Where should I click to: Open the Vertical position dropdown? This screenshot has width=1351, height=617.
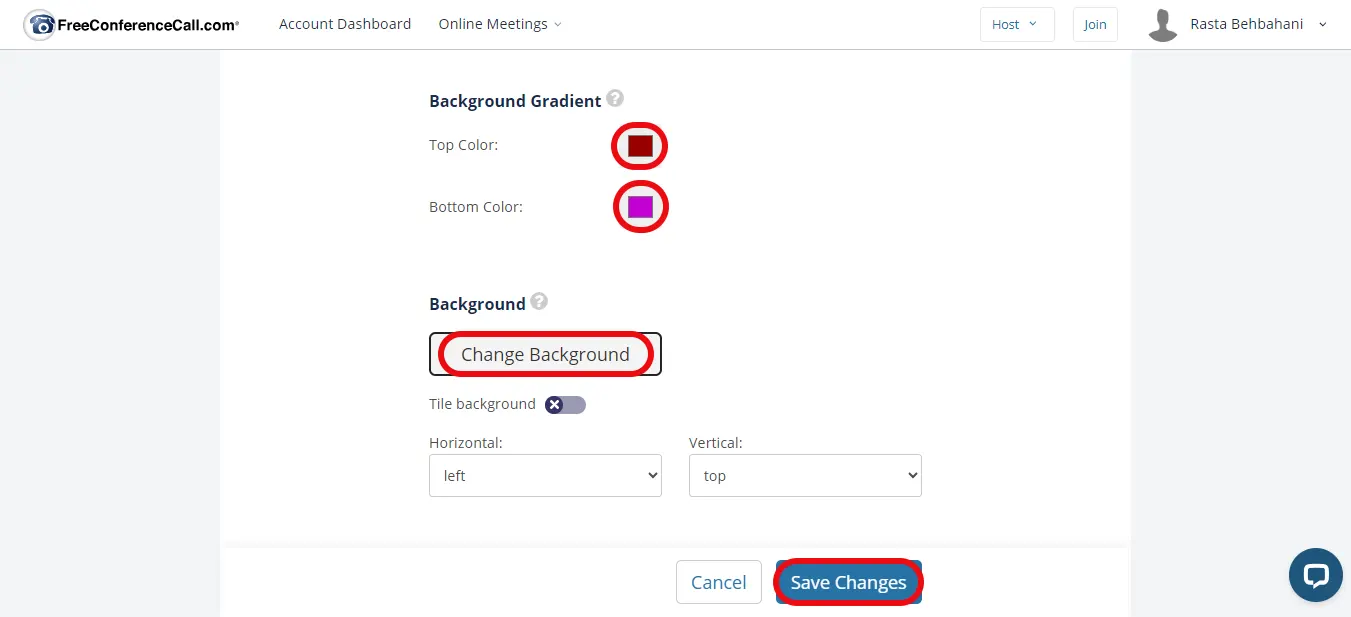click(805, 476)
